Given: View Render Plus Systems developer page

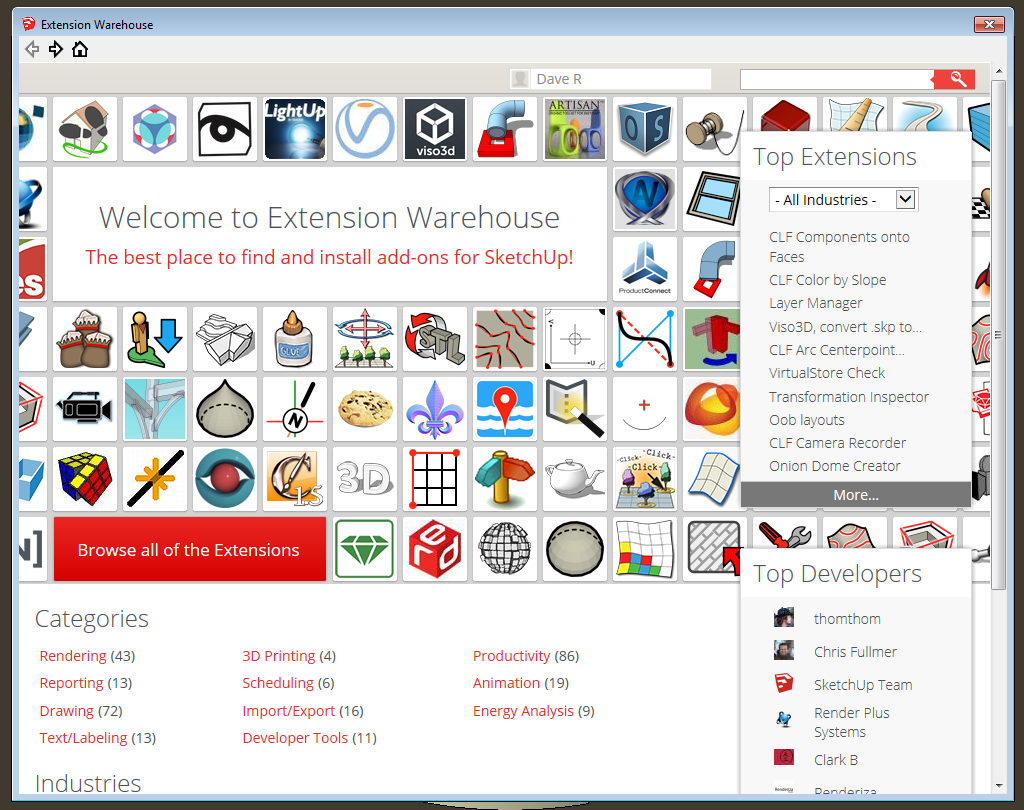Looking at the screenshot, I should click(852, 722).
